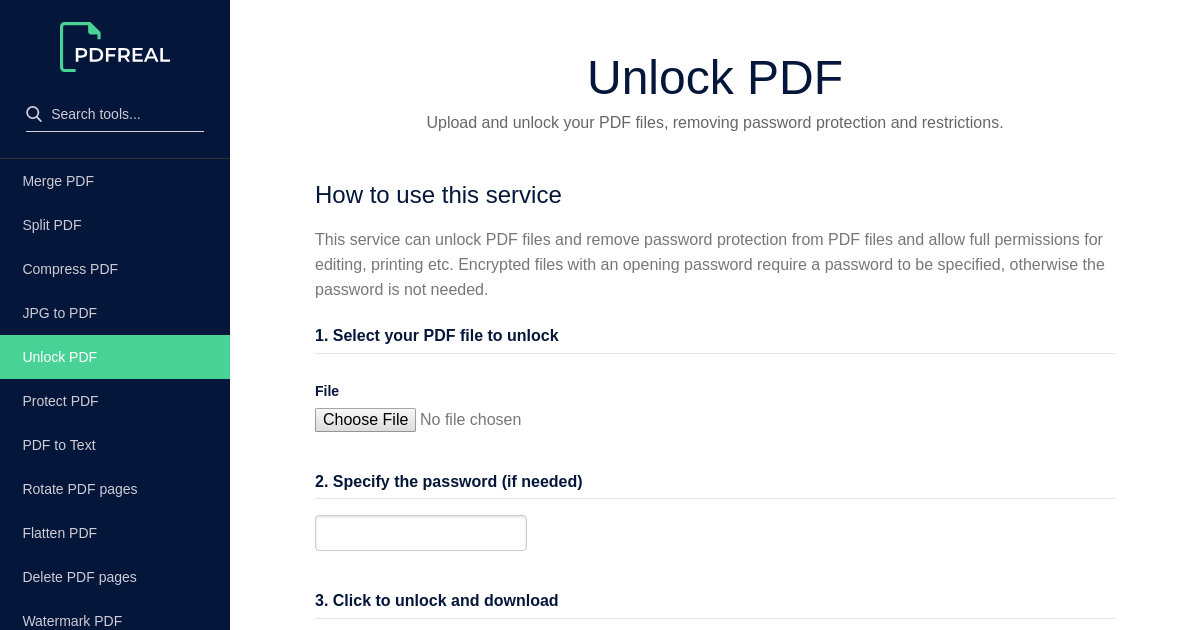Select the Flatten PDF tool
1200x630 pixels.
[x=59, y=533]
